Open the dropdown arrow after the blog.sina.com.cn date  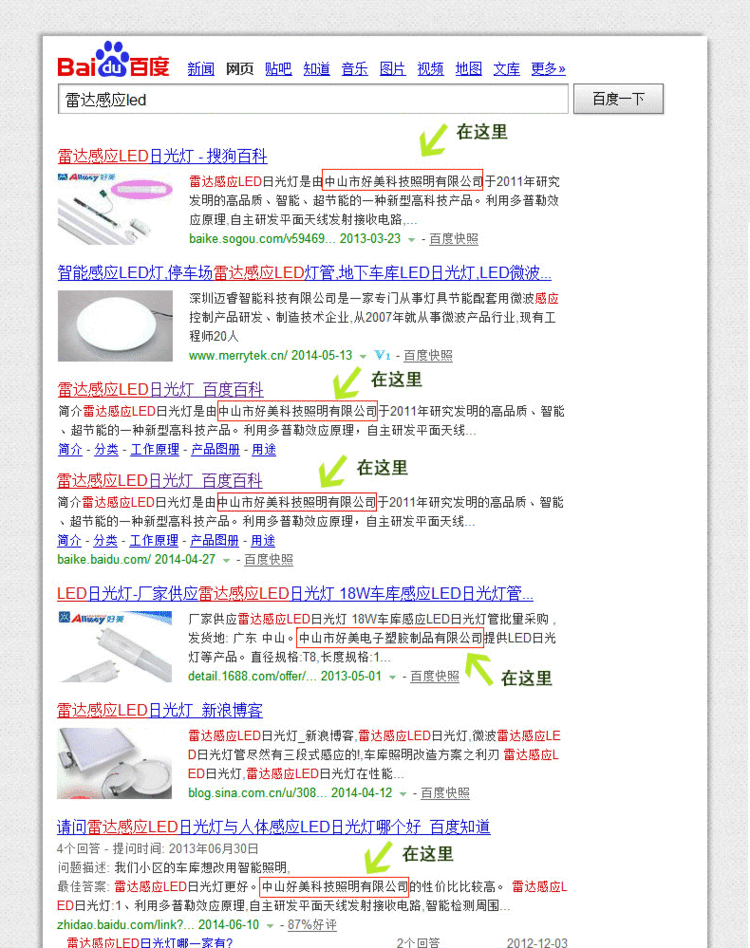point(402,793)
